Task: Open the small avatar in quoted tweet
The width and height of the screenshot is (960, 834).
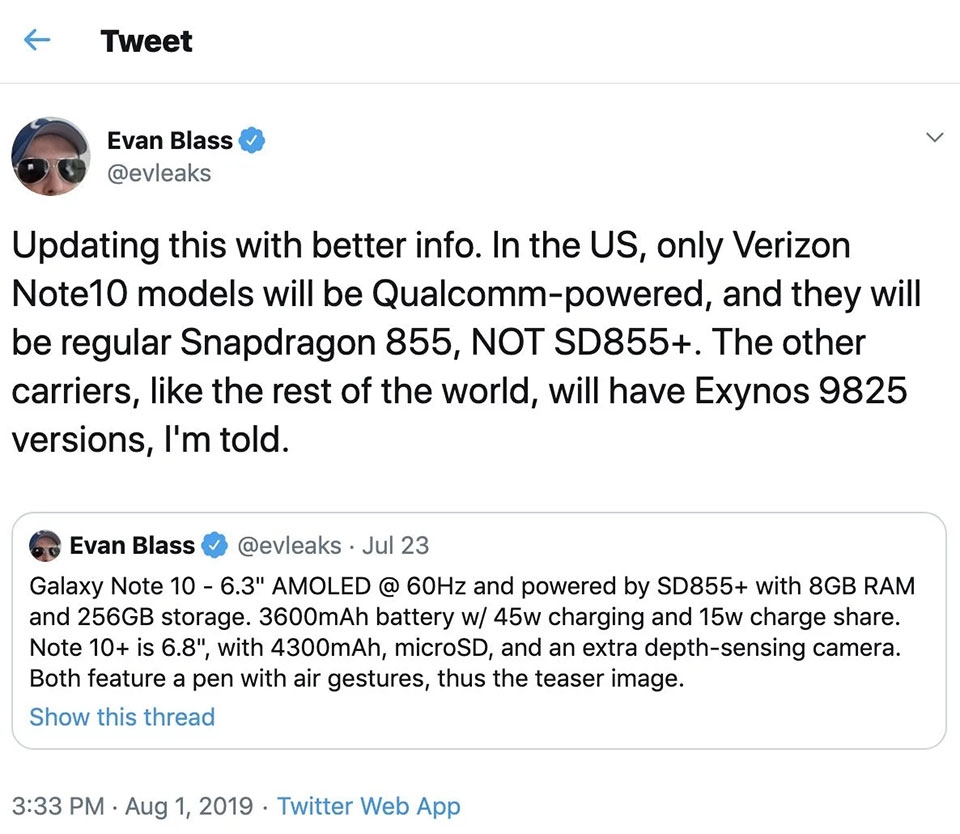Action: [45, 546]
